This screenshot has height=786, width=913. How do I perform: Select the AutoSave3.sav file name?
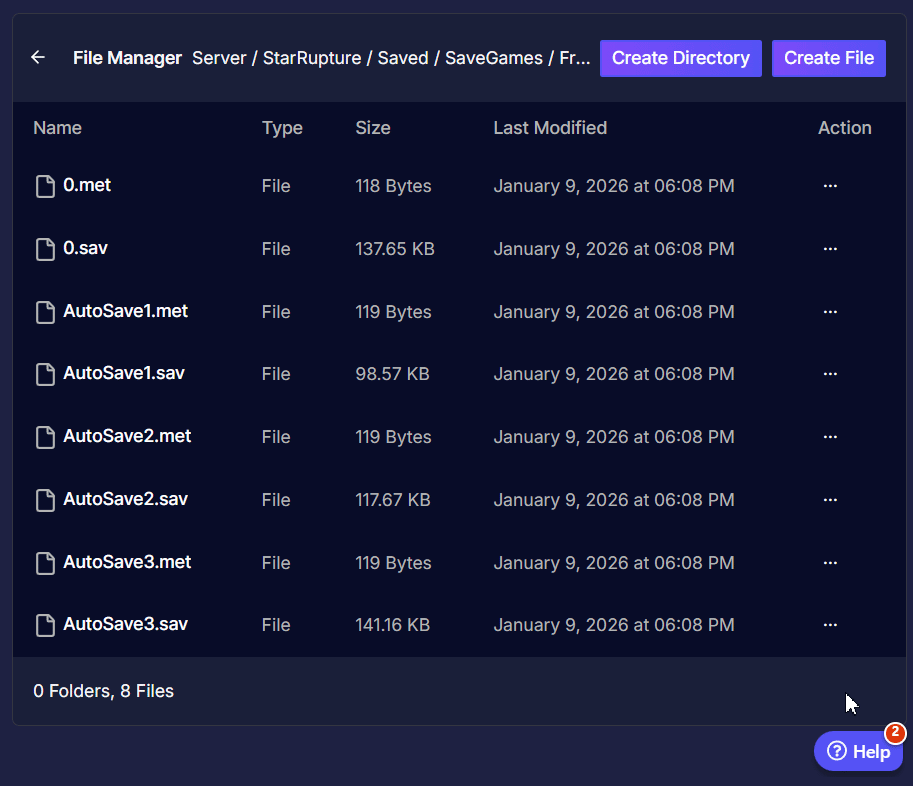125,624
